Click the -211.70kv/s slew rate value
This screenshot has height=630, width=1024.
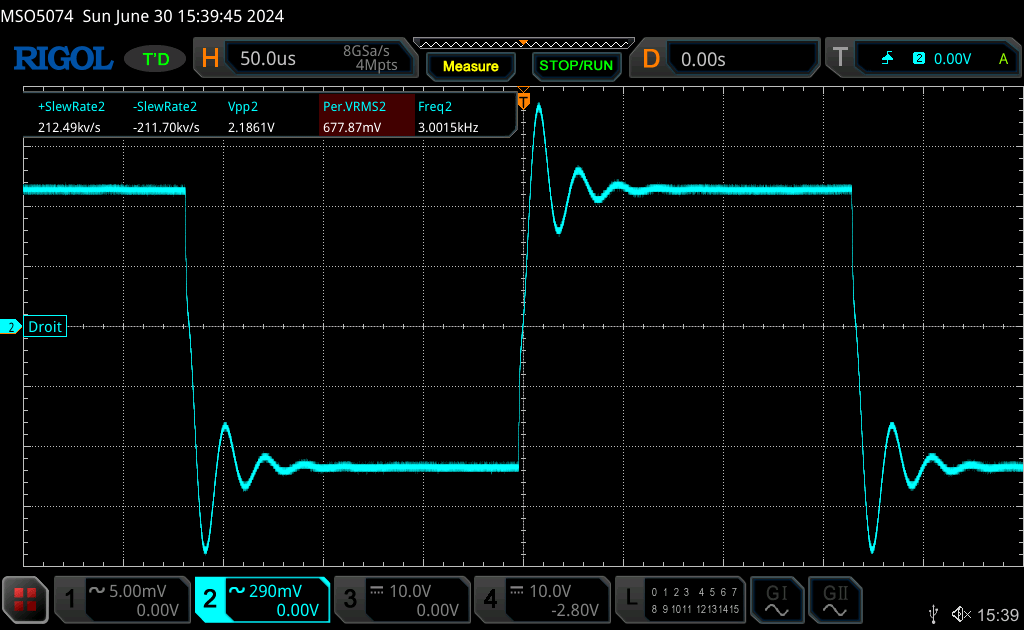click(x=166, y=127)
